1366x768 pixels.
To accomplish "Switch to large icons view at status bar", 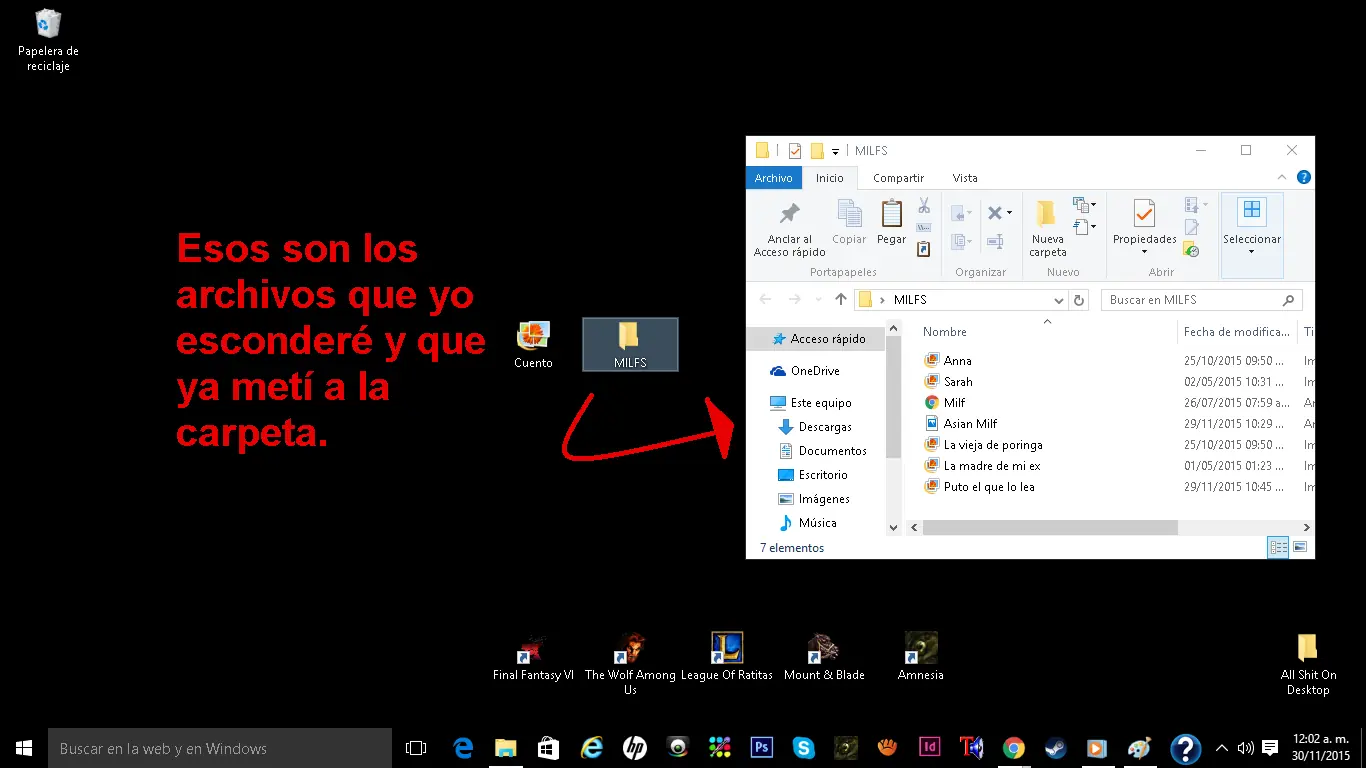I will (x=1300, y=547).
